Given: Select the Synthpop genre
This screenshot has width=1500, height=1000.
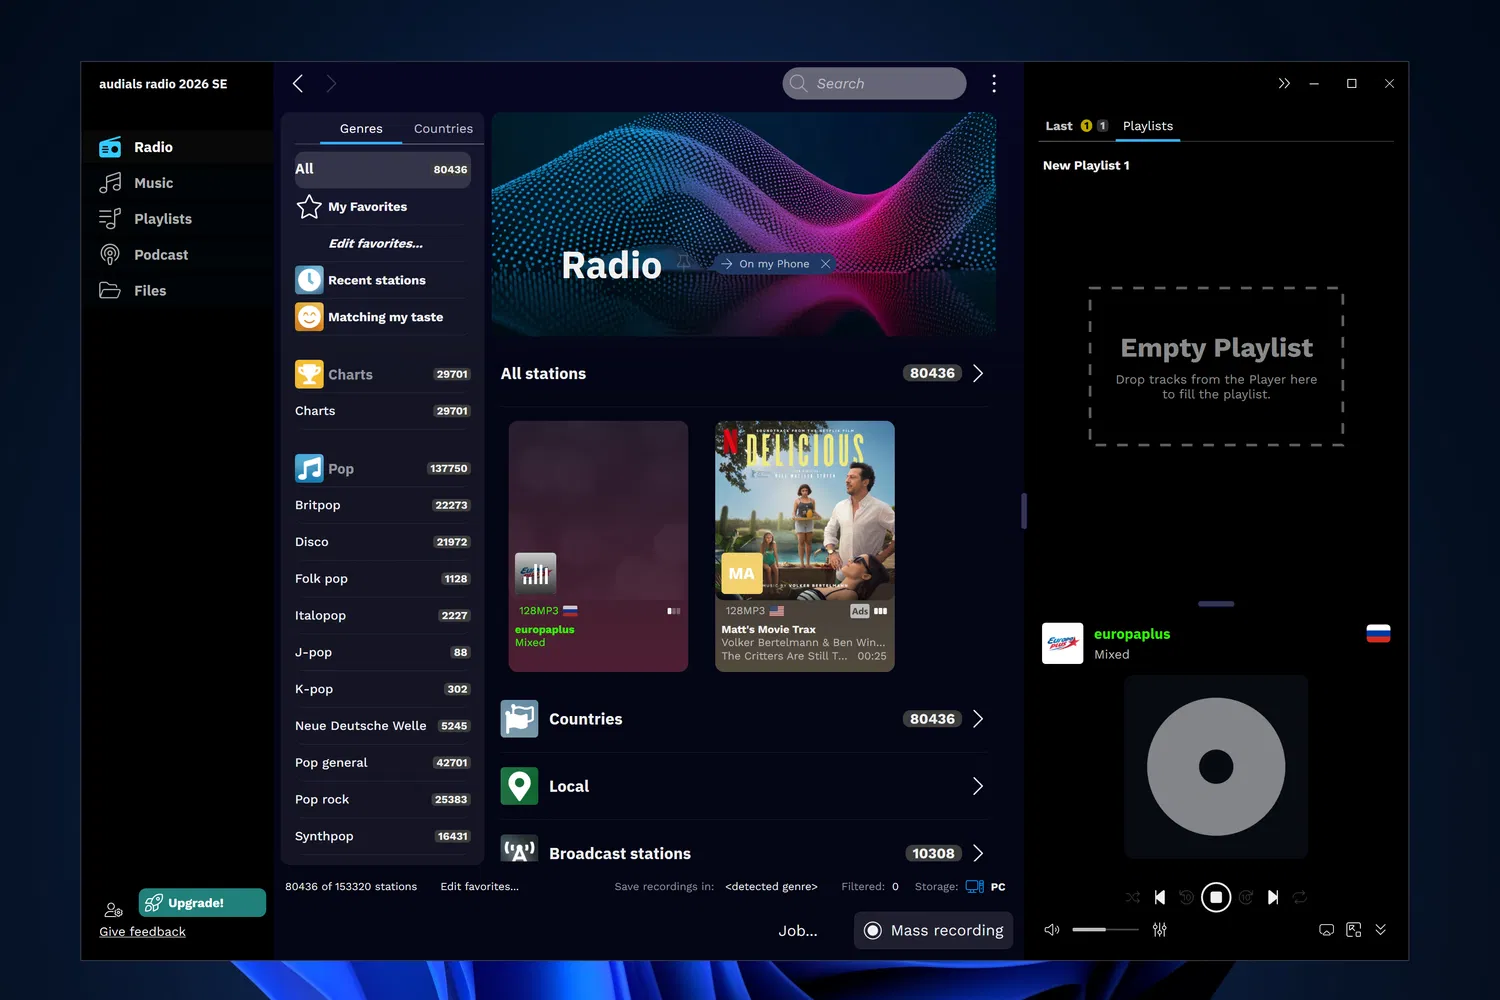Looking at the screenshot, I should (382, 836).
